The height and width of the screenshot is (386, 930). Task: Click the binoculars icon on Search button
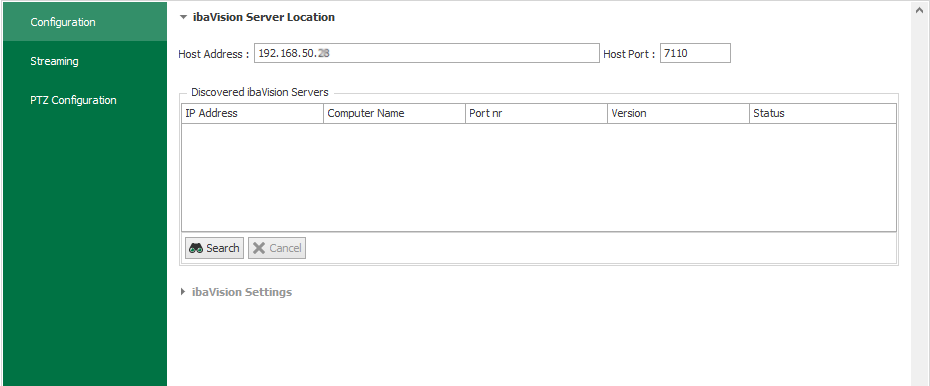(x=196, y=248)
